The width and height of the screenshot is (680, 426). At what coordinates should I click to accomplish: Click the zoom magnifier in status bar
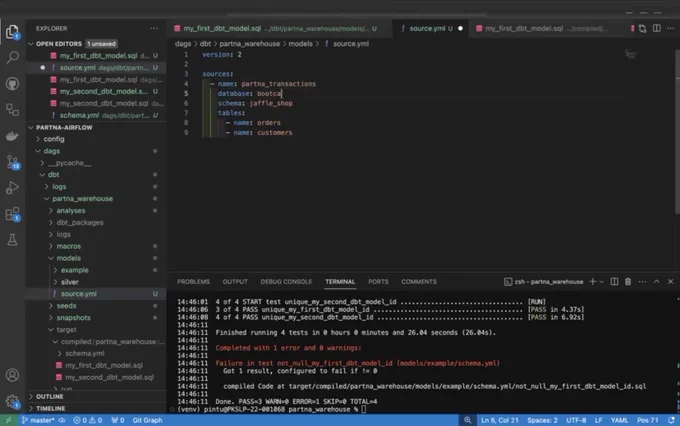tap(468, 420)
